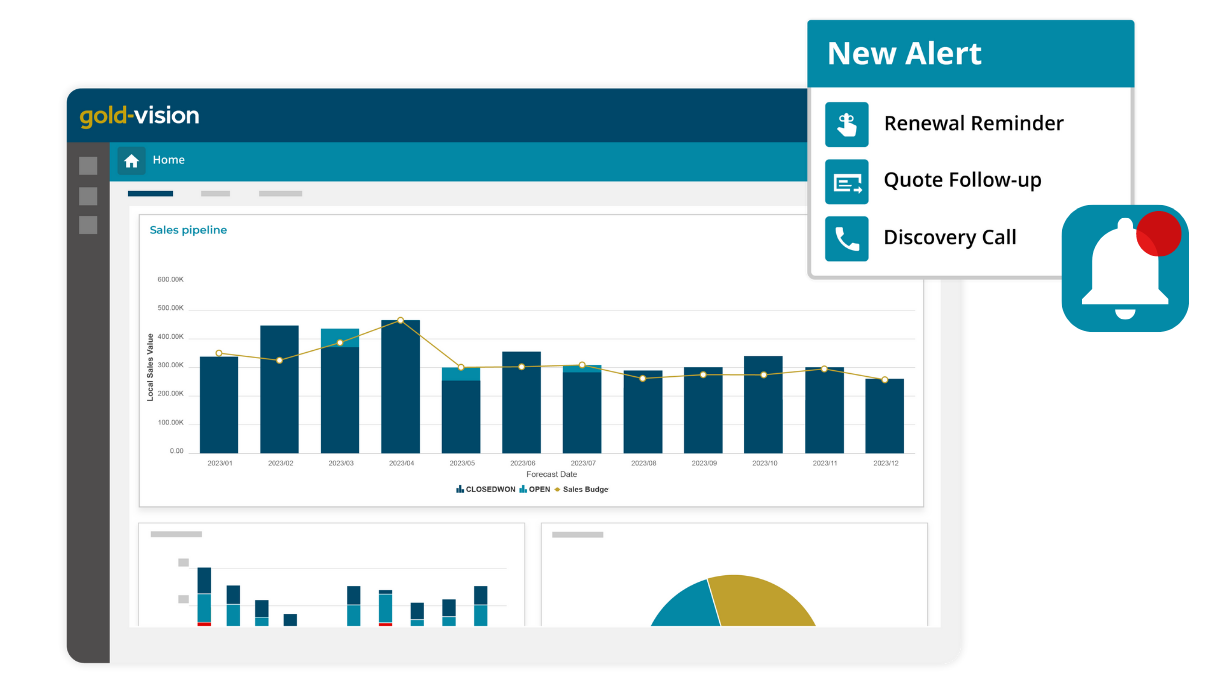
Task: Switch to the last gray placeholder tab
Action: pos(280,193)
